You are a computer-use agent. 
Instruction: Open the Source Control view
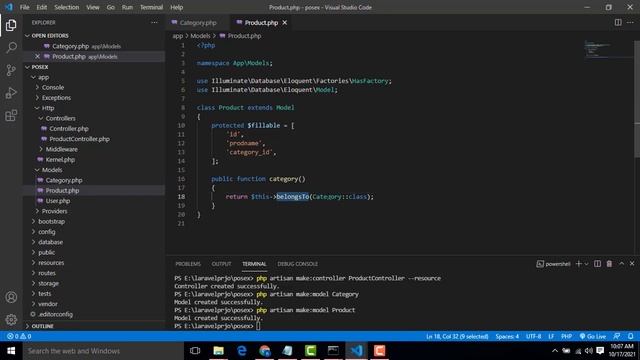pyautogui.click(x=11, y=70)
